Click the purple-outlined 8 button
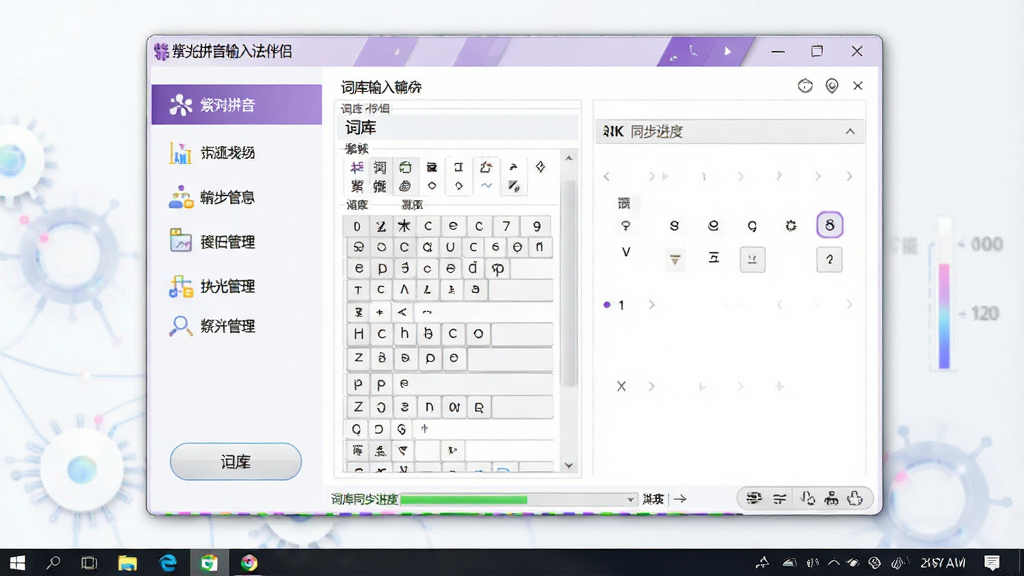 [830, 225]
